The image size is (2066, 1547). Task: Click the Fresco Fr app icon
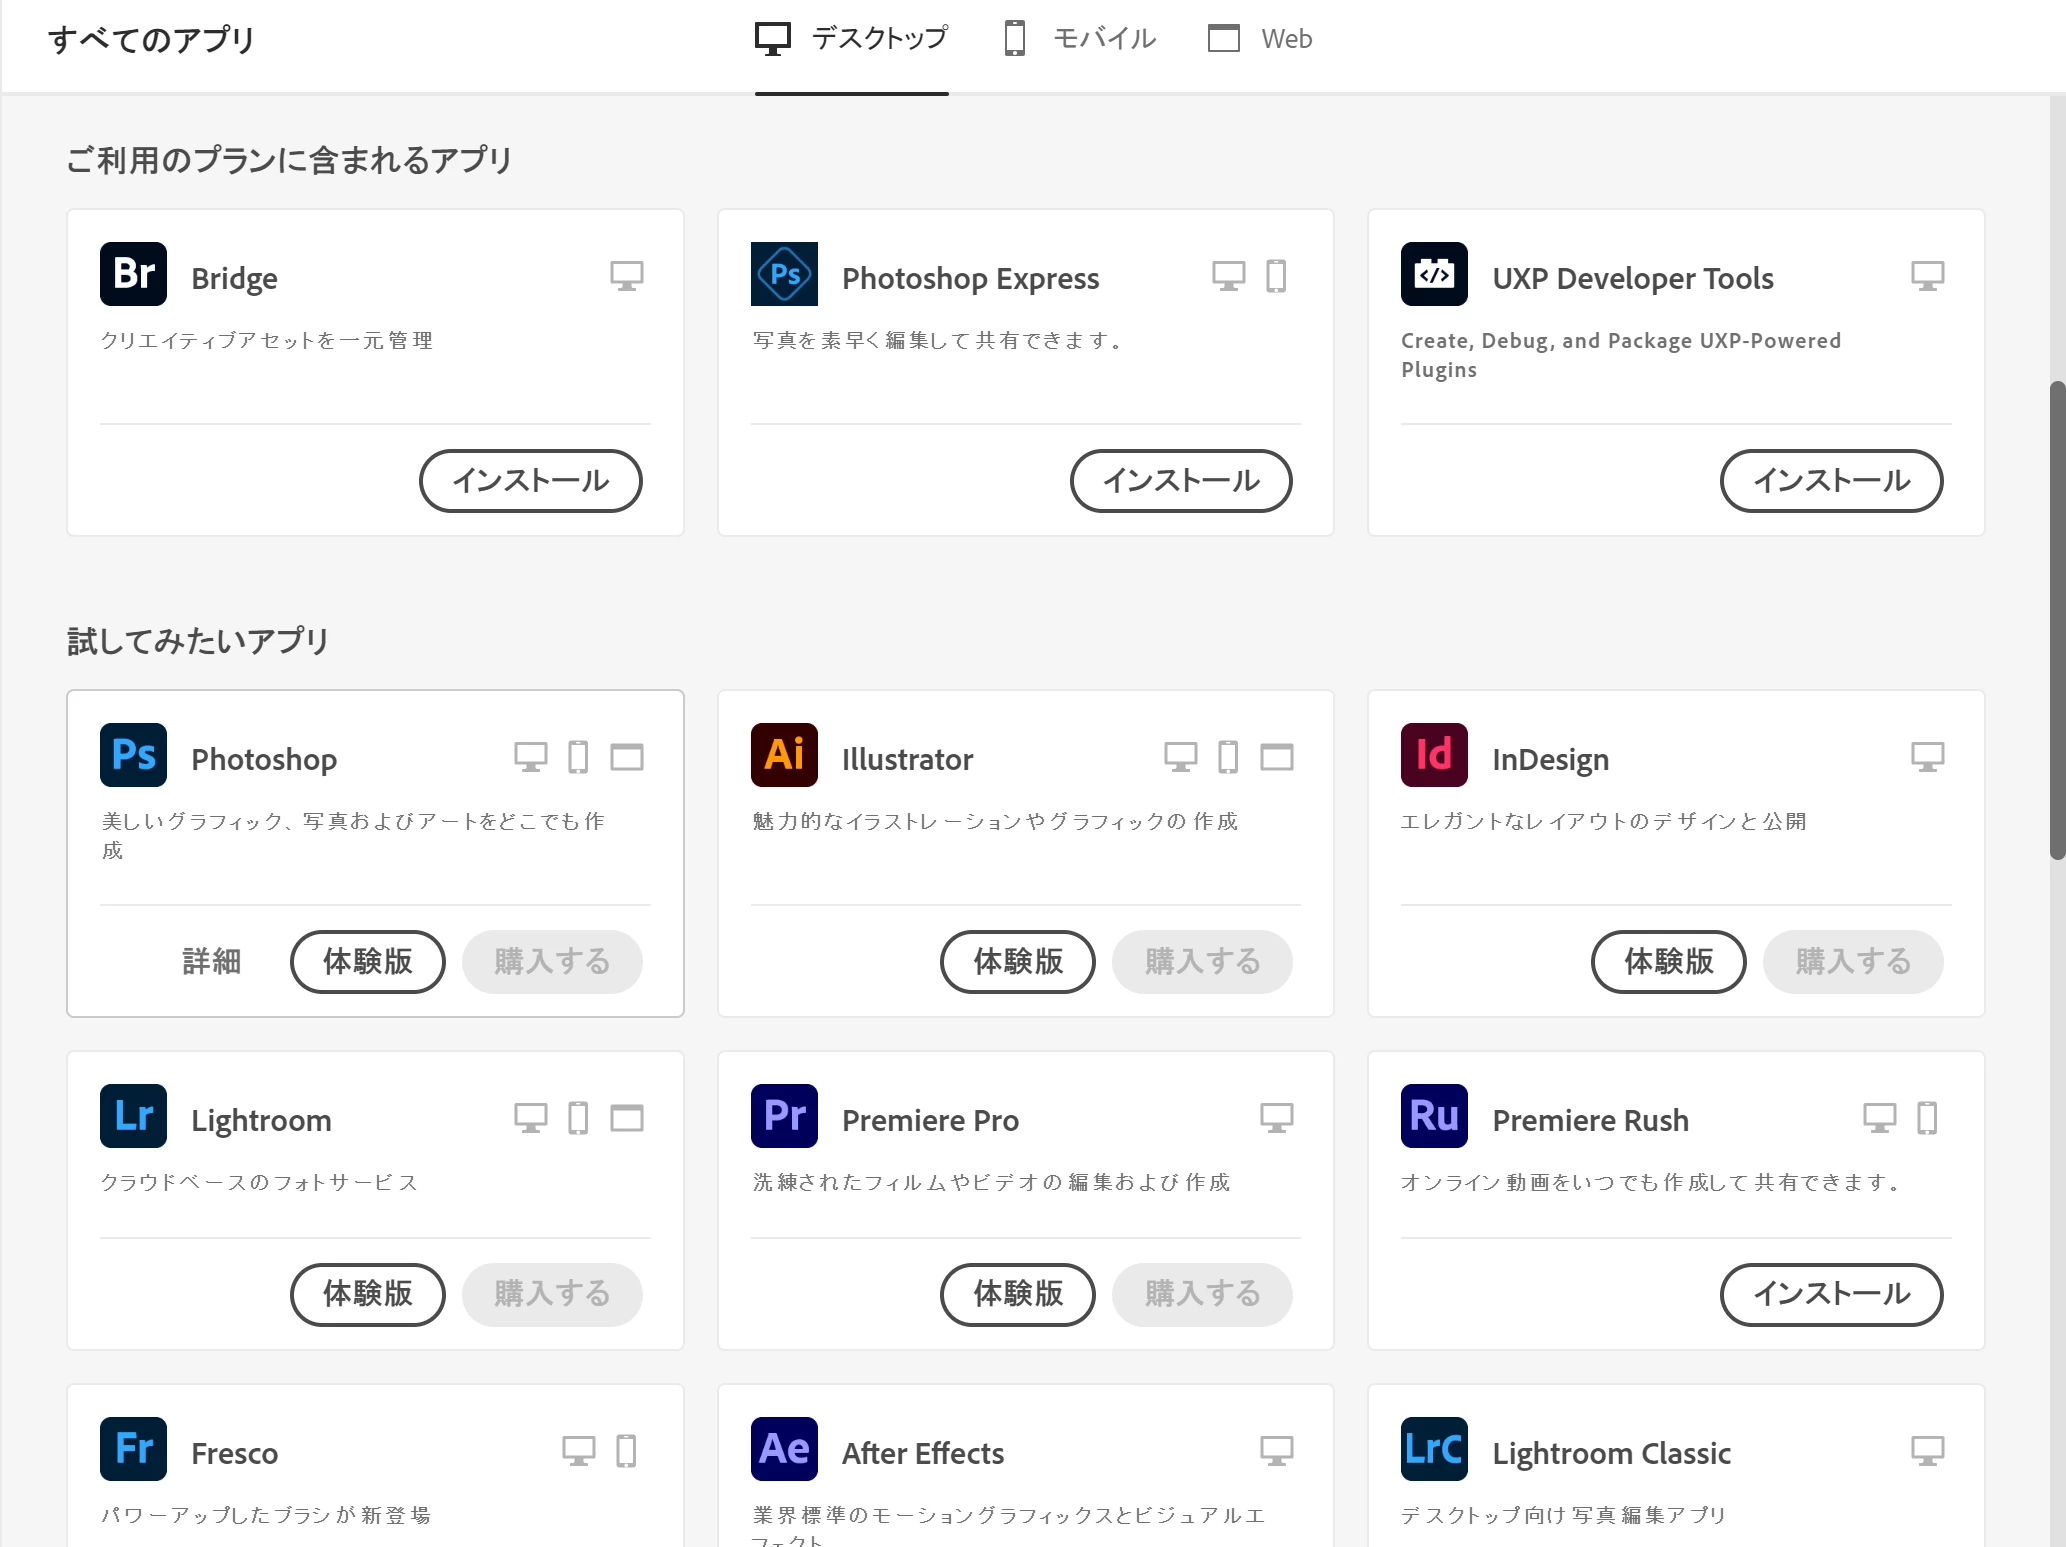point(133,1449)
